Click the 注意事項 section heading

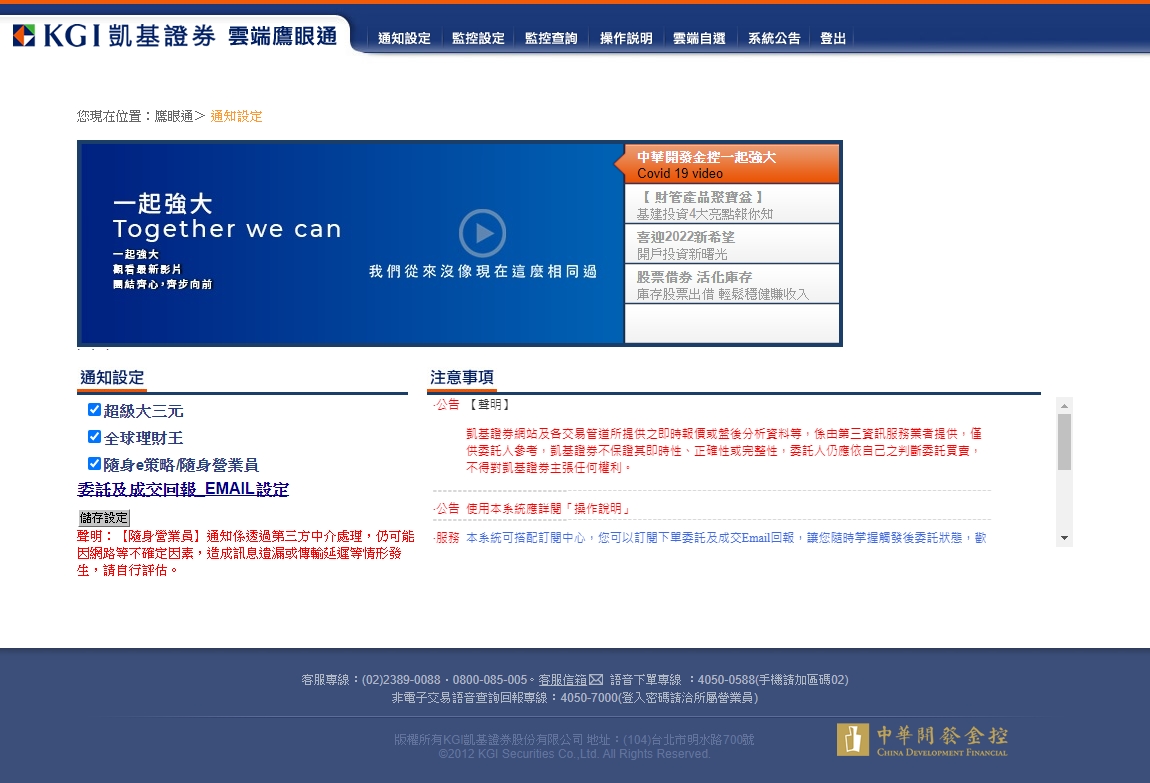tap(462, 378)
